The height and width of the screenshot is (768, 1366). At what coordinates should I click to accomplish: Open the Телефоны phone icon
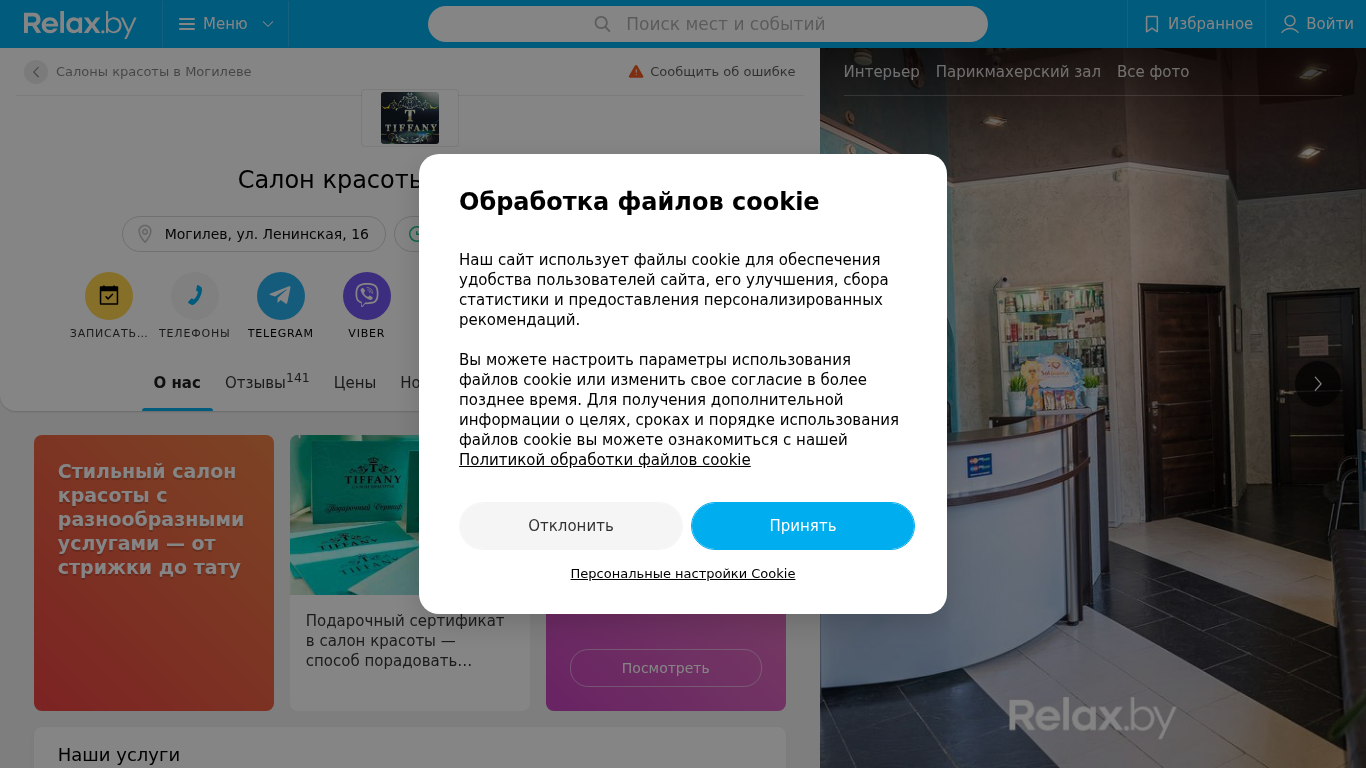pos(195,296)
